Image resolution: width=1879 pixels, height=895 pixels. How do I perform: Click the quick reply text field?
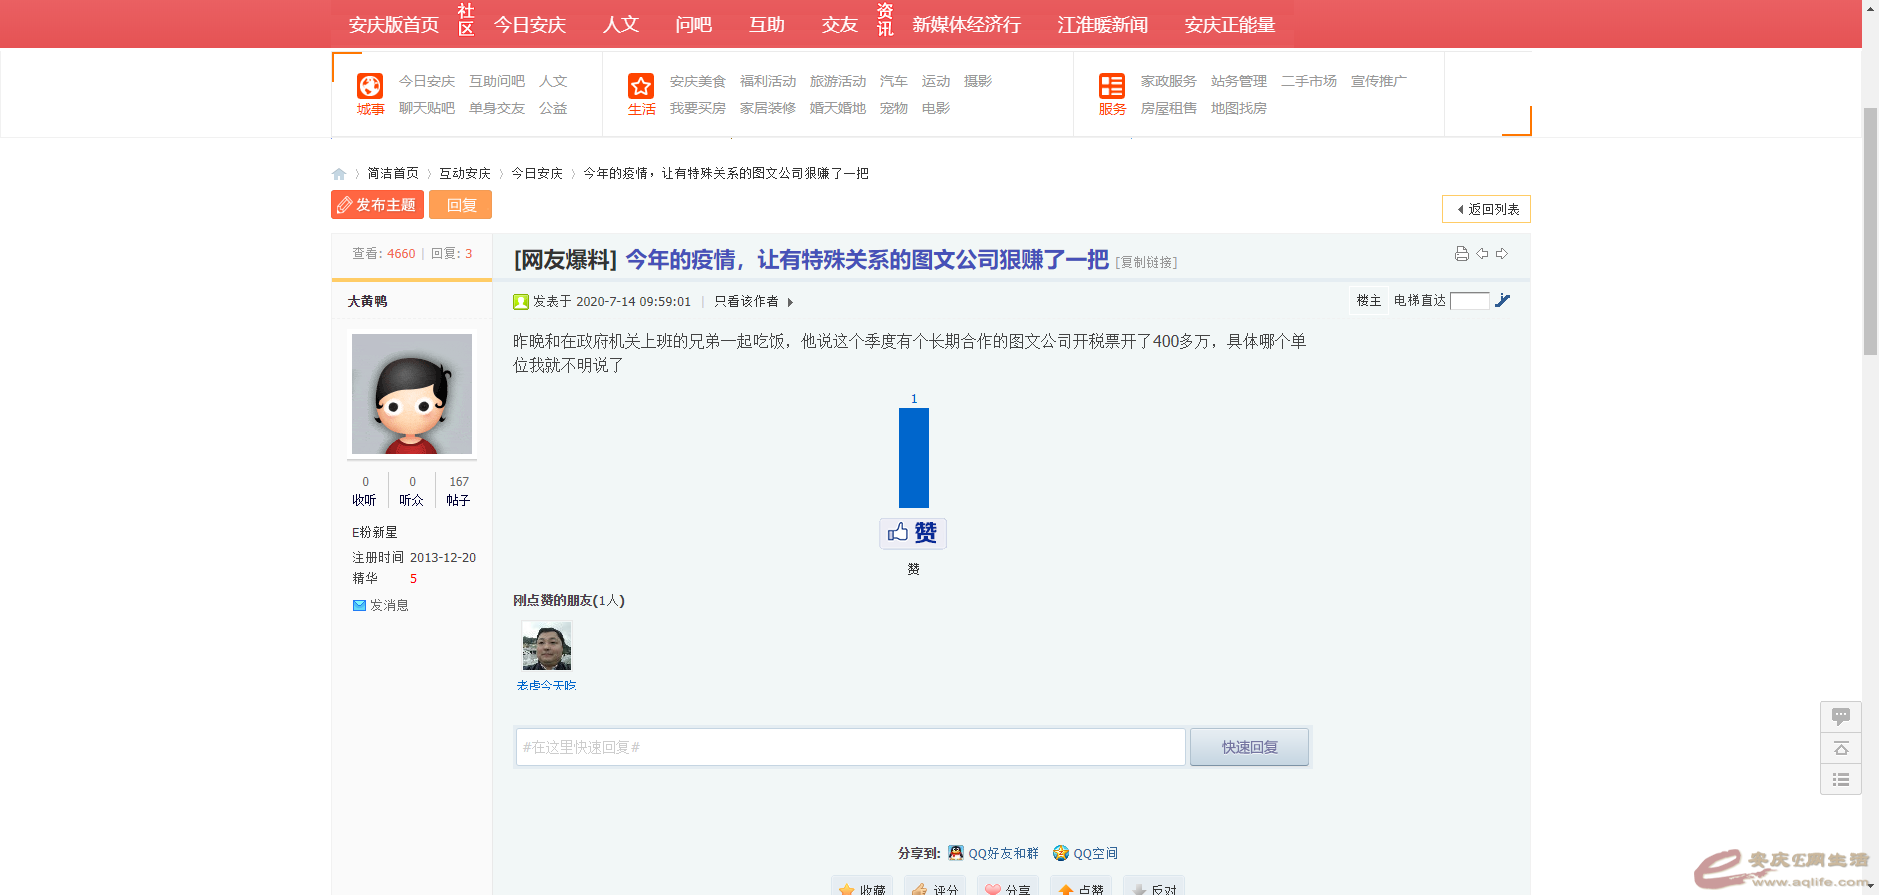click(850, 747)
